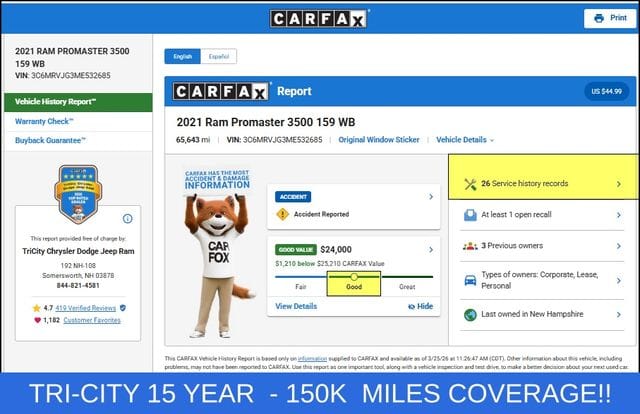
Task: Hide the value details panel
Action: [420, 306]
